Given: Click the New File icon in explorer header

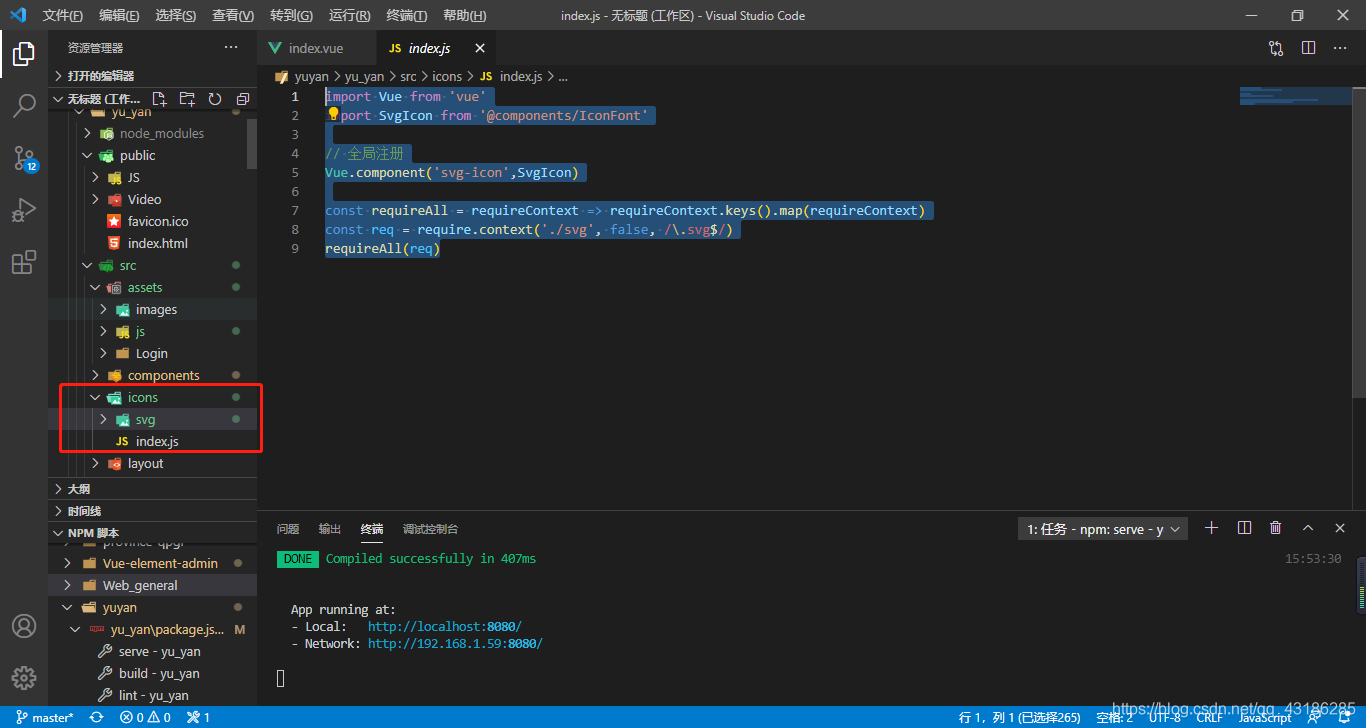Looking at the screenshot, I should click(159, 99).
